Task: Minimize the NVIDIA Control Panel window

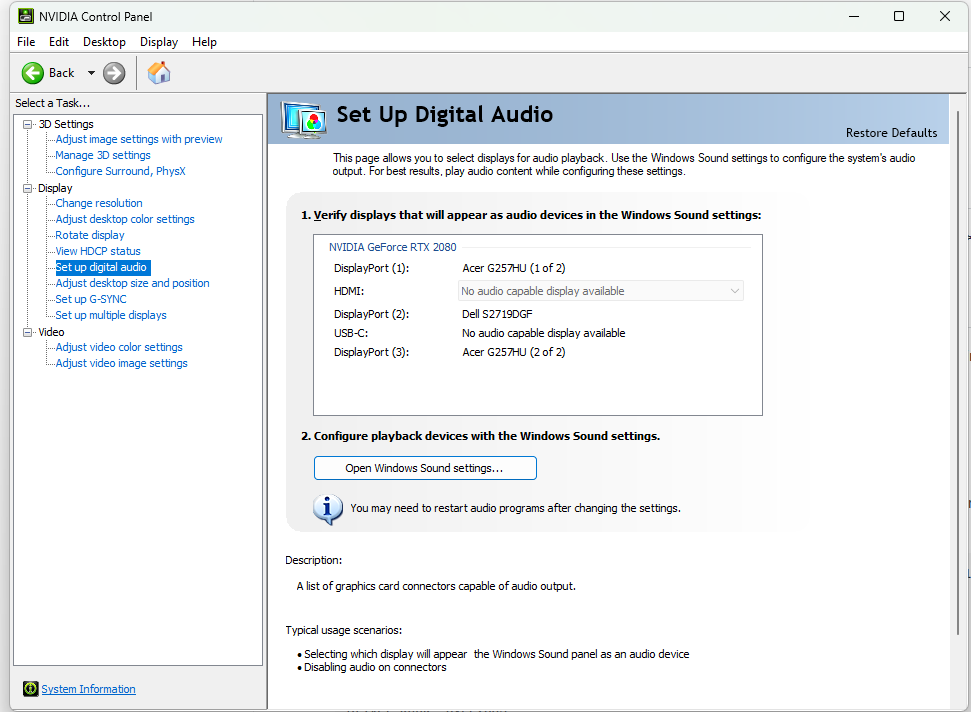Action: (854, 16)
